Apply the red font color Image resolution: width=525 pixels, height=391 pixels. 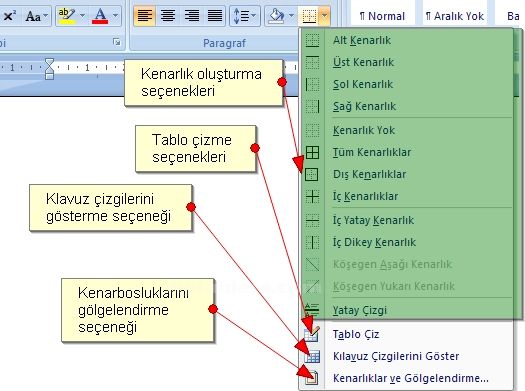coord(100,16)
